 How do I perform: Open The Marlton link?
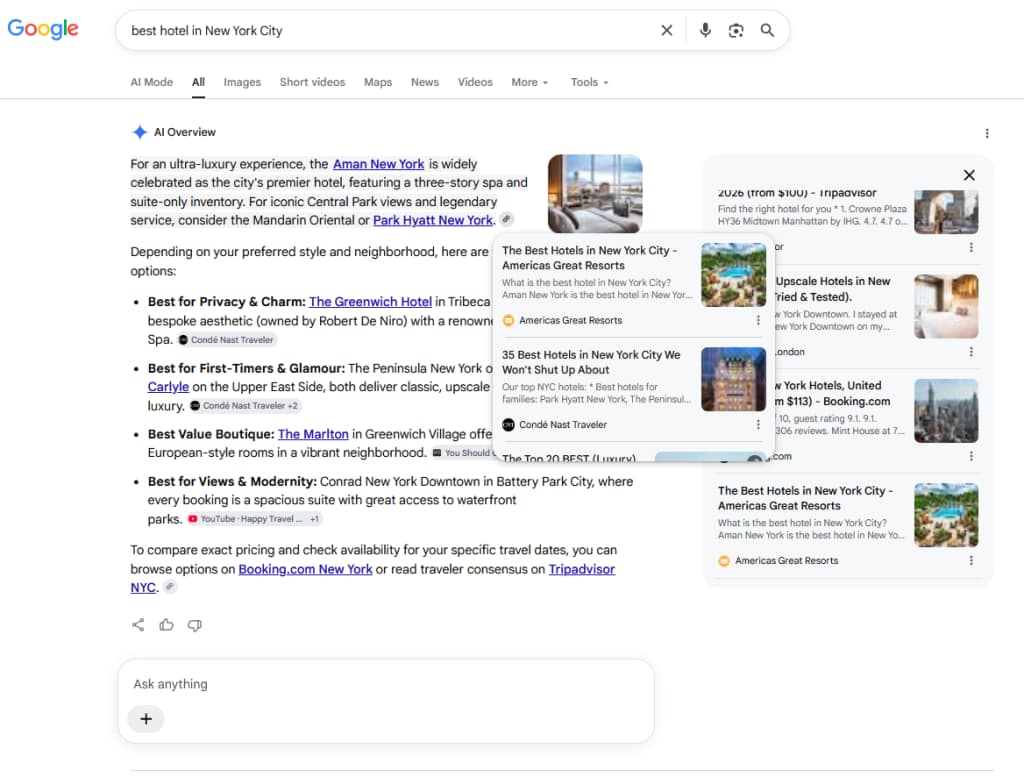(313, 434)
